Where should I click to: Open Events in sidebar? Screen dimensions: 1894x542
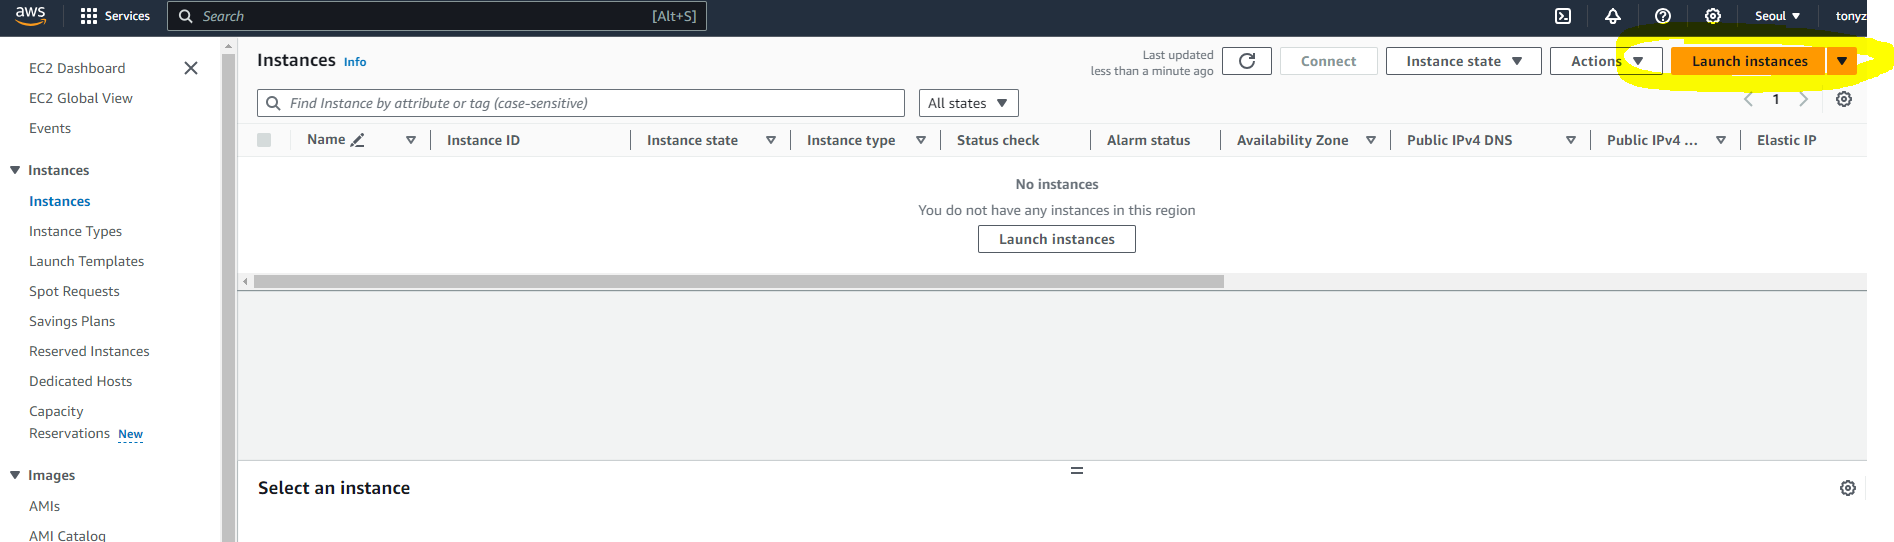click(50, 128)
